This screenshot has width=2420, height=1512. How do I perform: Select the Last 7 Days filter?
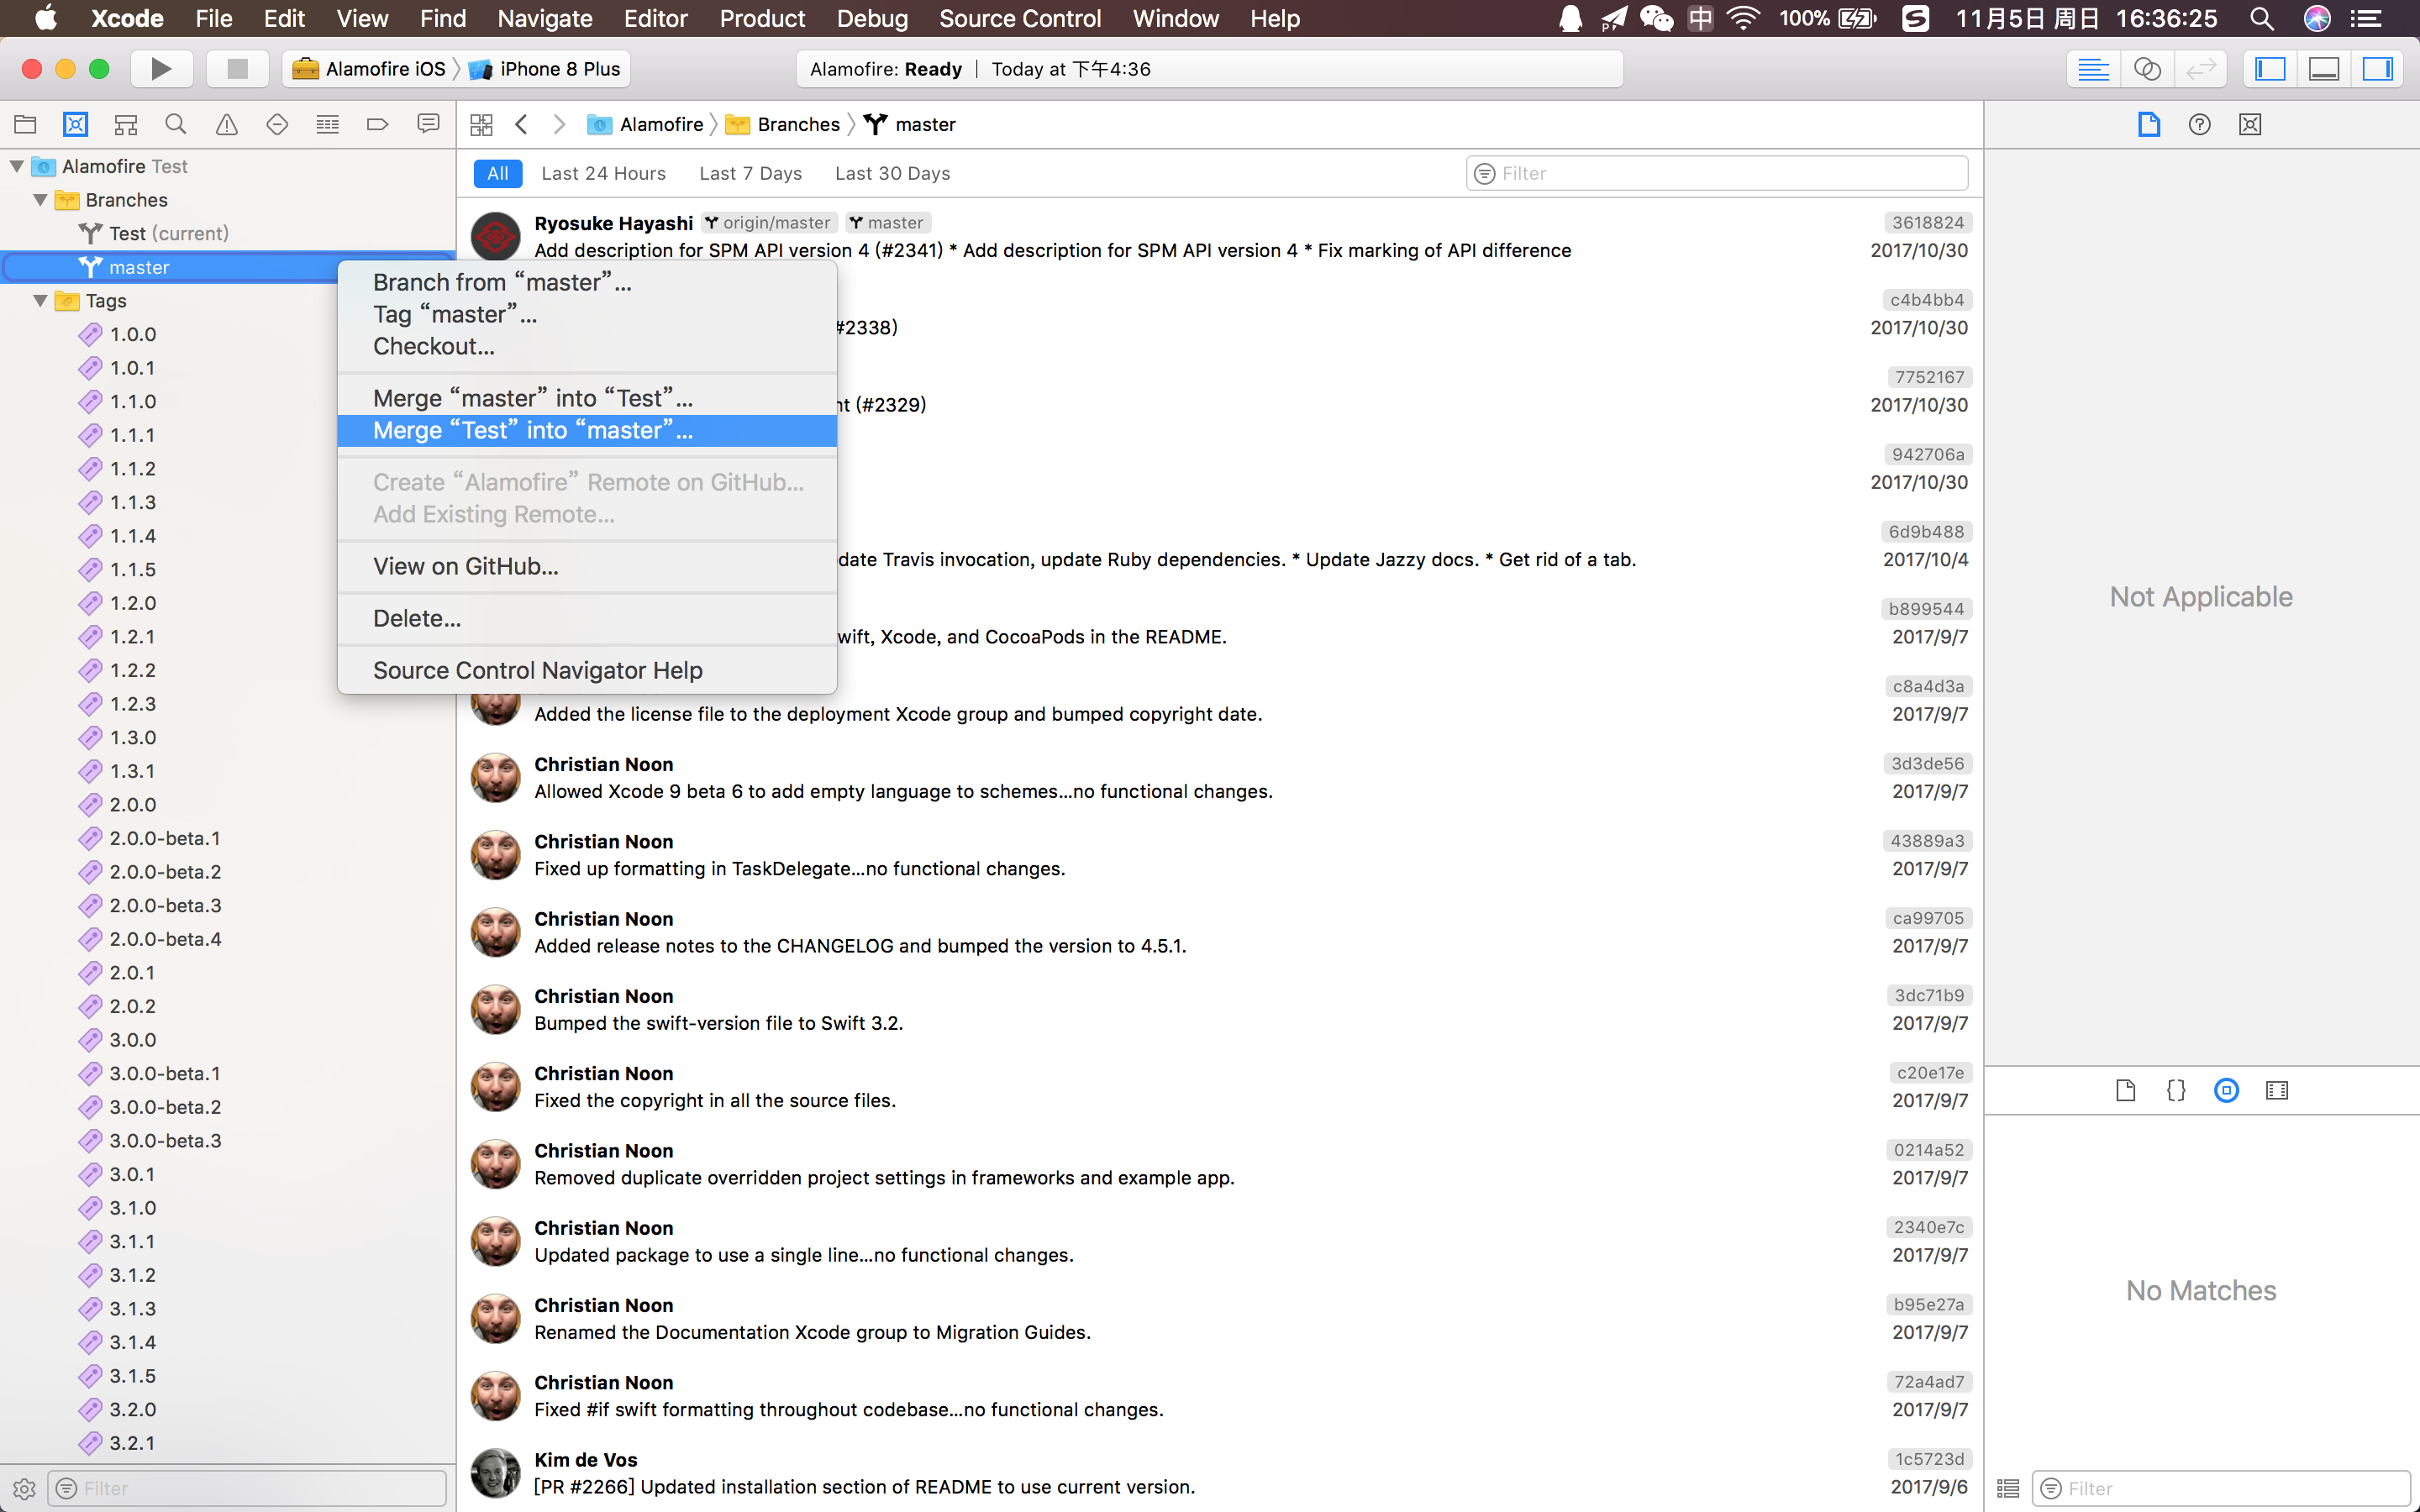click(750, 173)
